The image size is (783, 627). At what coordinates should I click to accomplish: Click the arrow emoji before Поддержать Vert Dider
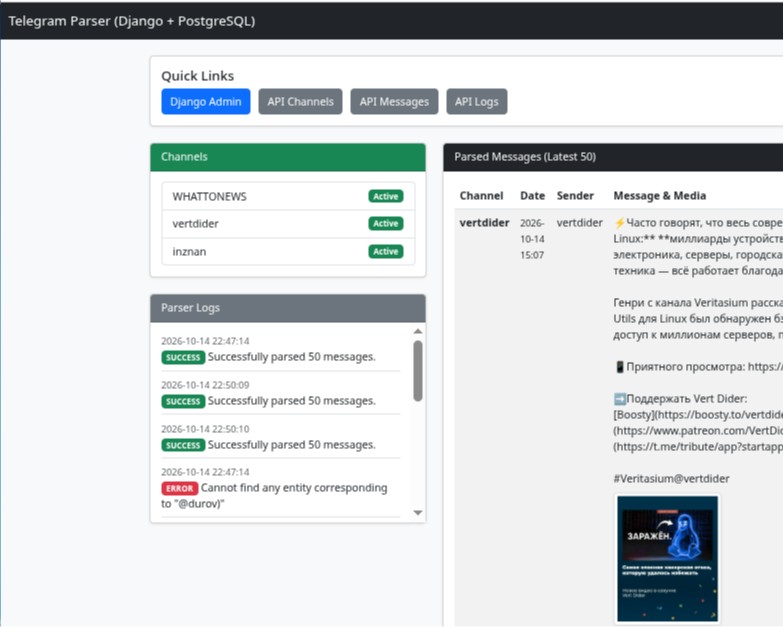(620, 399)
